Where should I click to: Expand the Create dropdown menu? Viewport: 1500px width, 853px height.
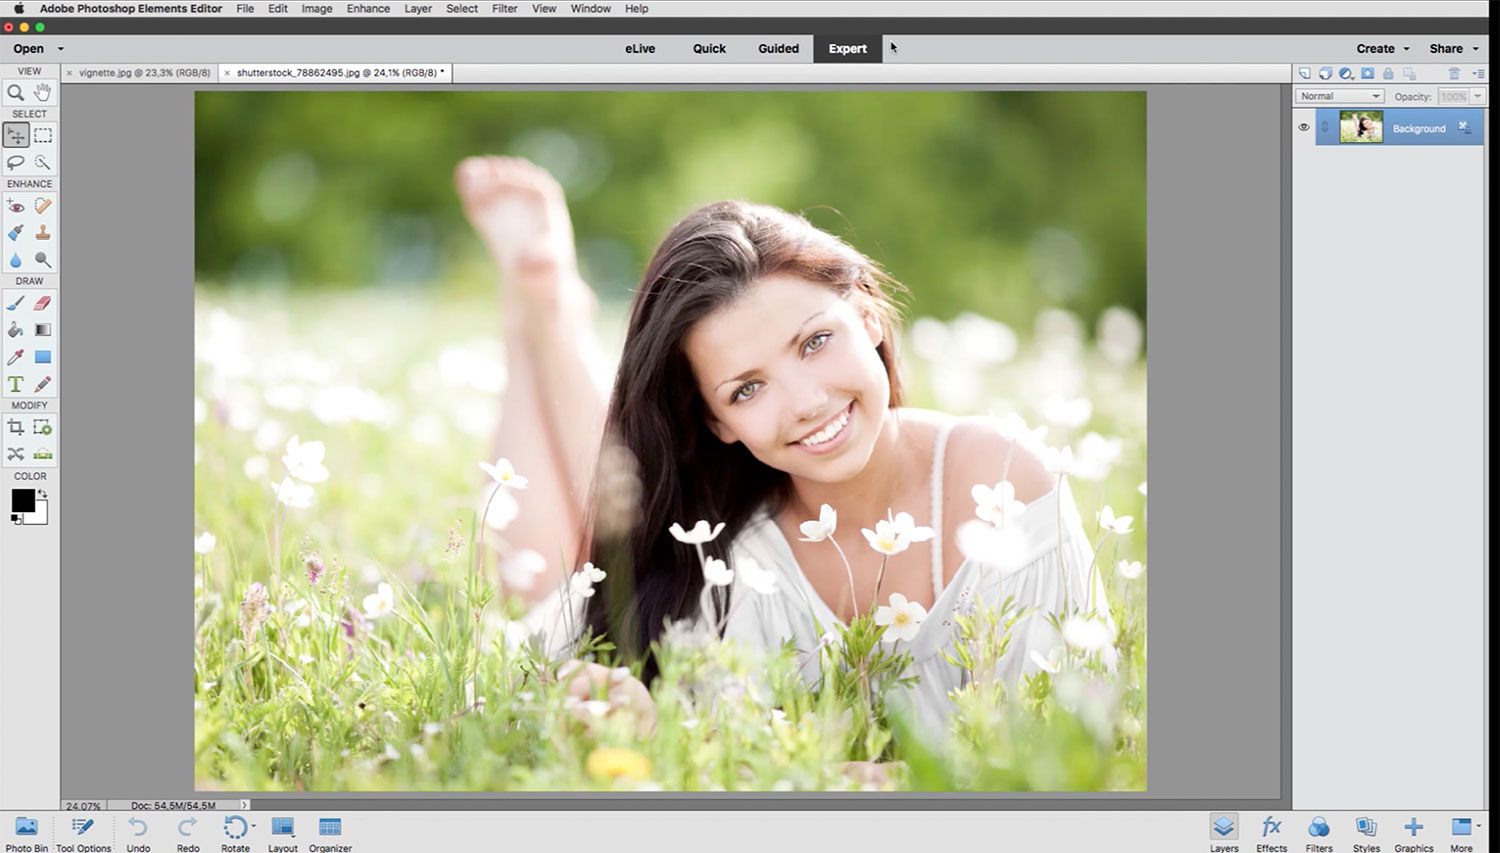click(x=1382, y=48)
